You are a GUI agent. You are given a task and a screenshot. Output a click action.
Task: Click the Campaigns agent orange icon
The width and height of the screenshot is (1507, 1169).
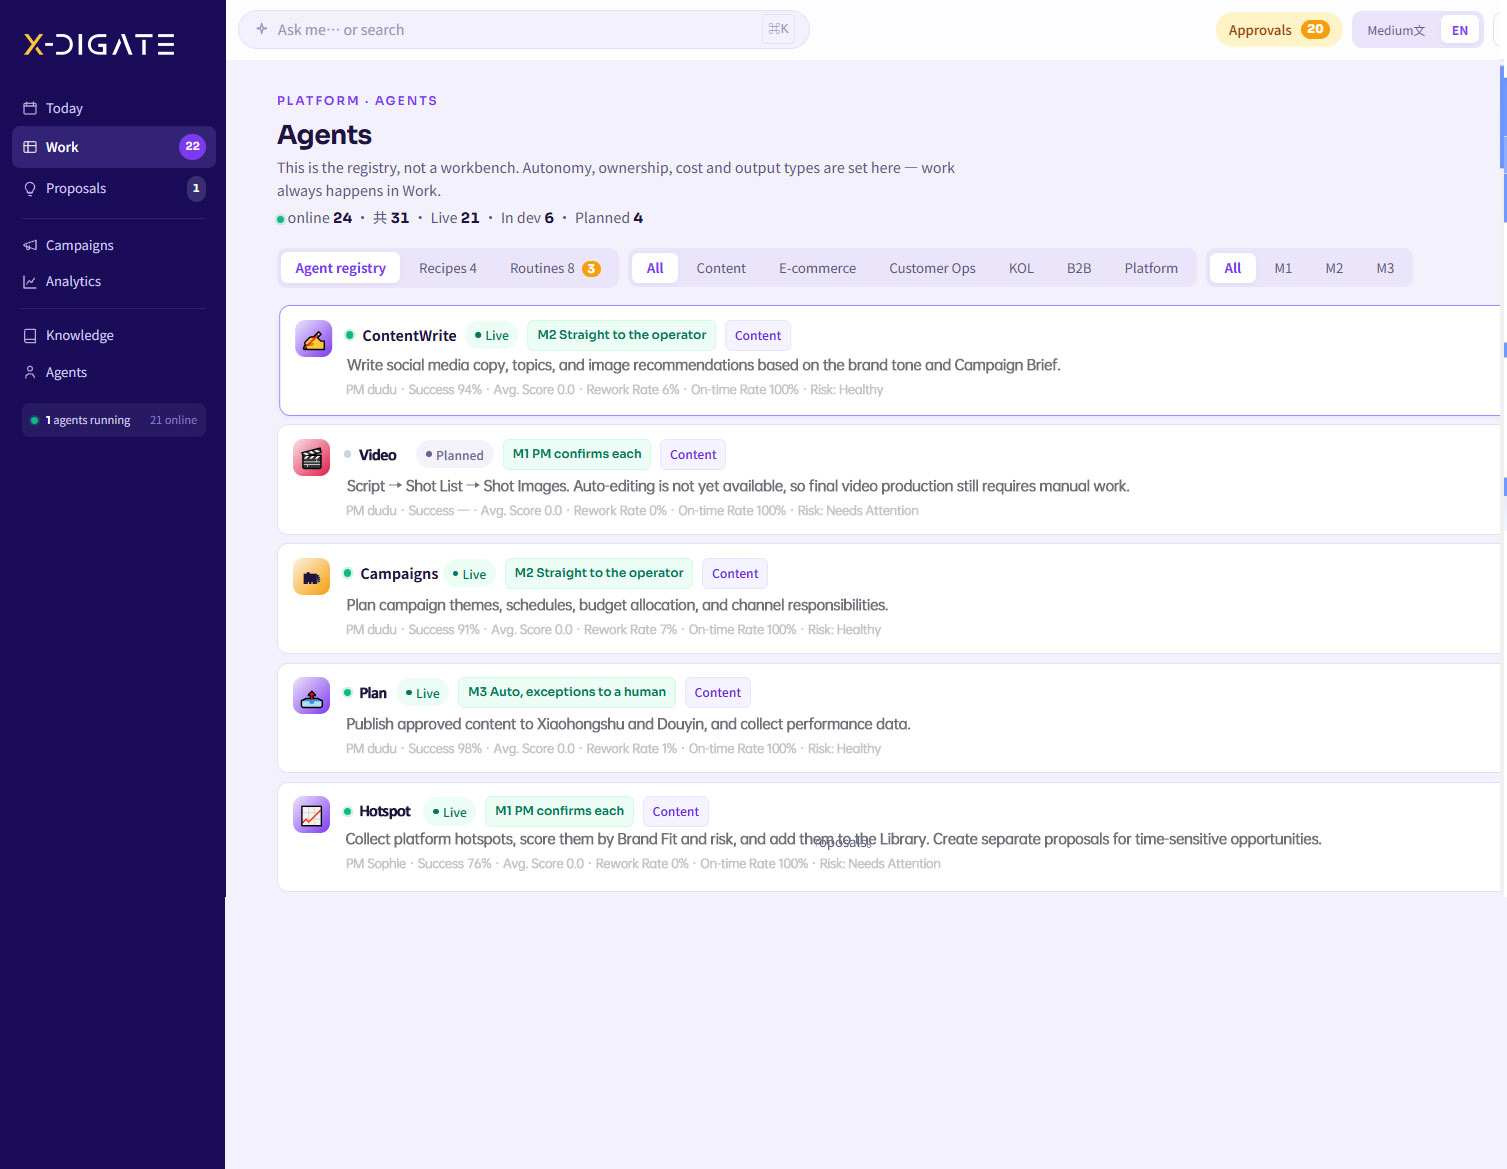click(x=311, y=577)
